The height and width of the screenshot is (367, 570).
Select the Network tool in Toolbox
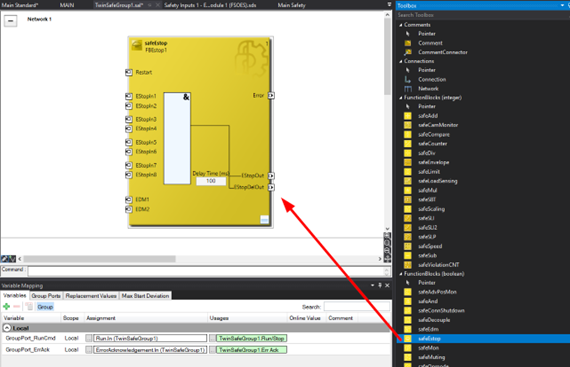click(x=428, y=88)
